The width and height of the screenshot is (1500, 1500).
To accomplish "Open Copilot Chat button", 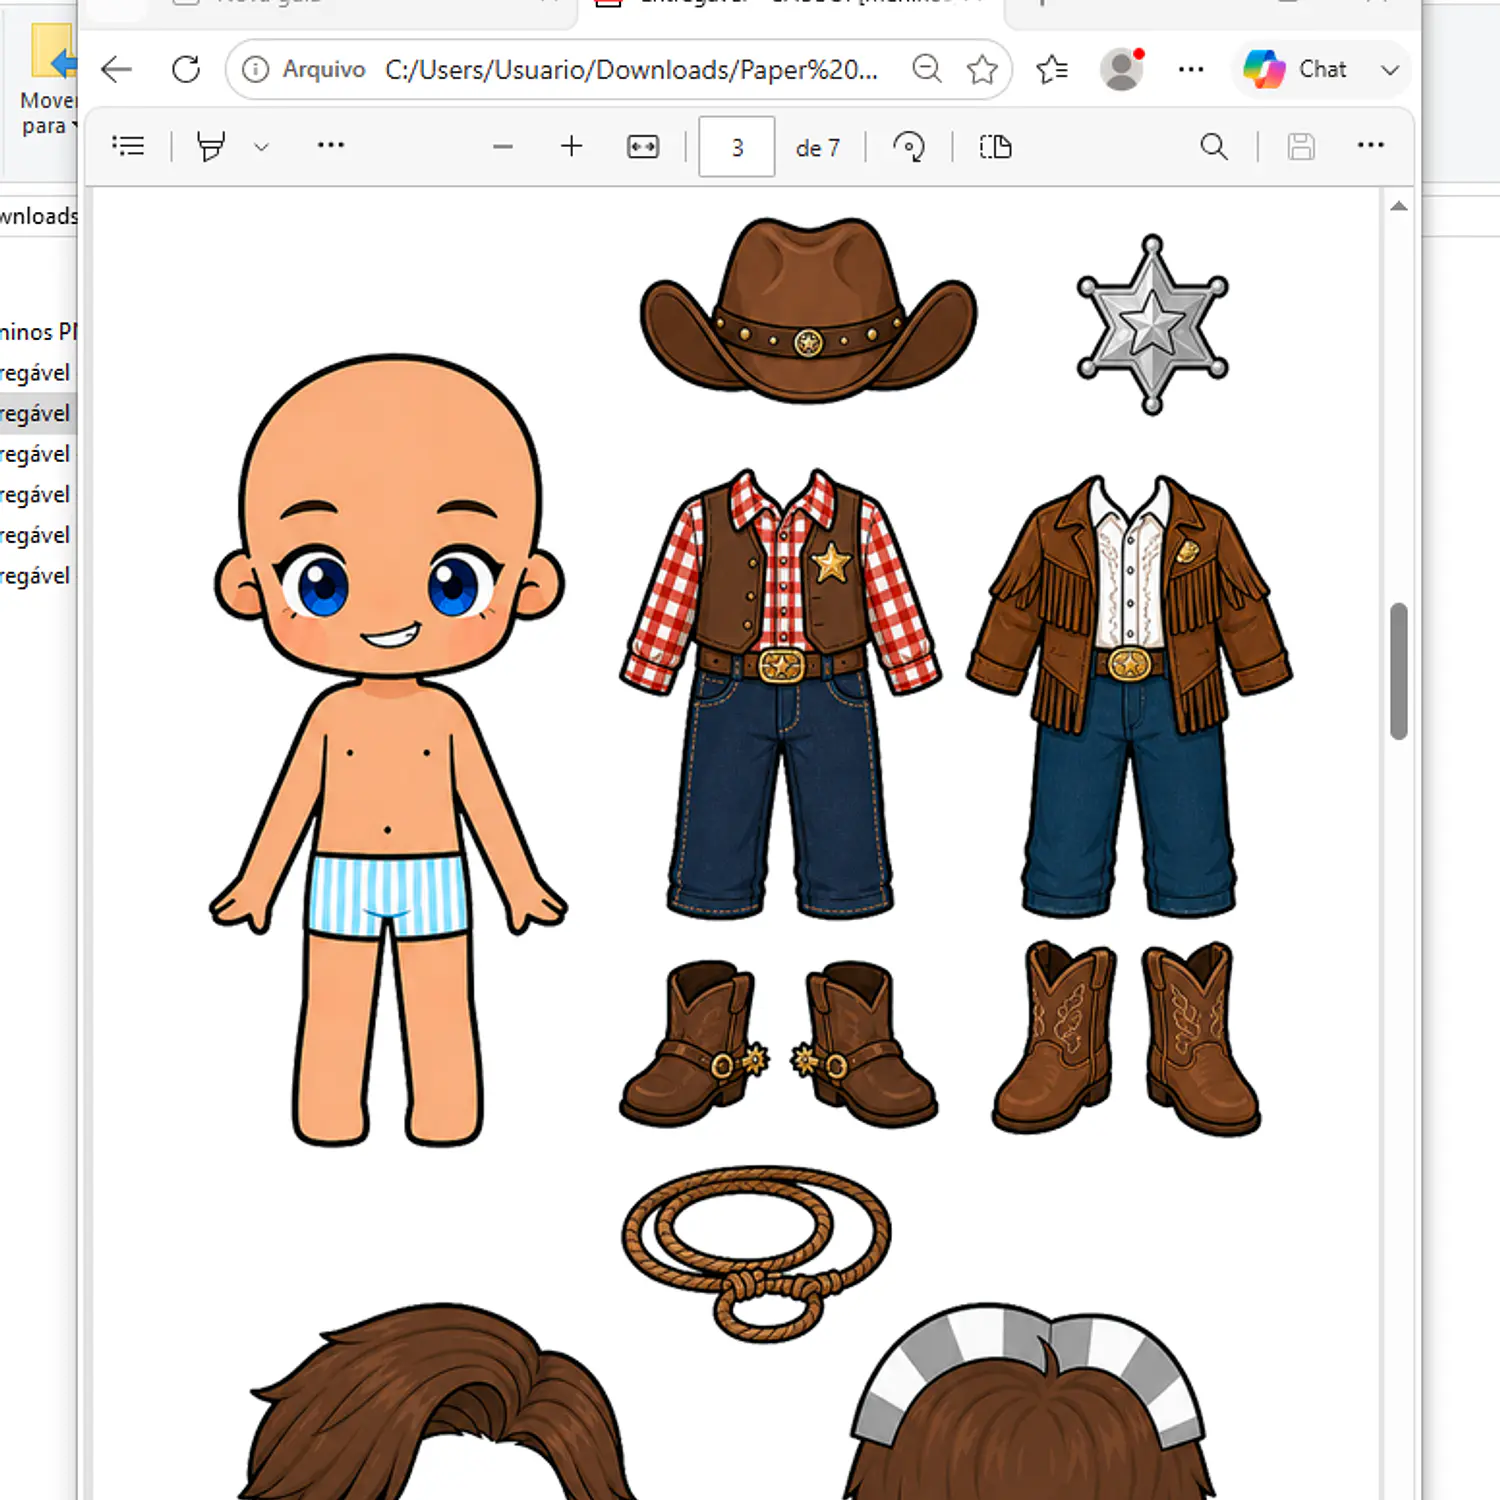I will 1295,69.
